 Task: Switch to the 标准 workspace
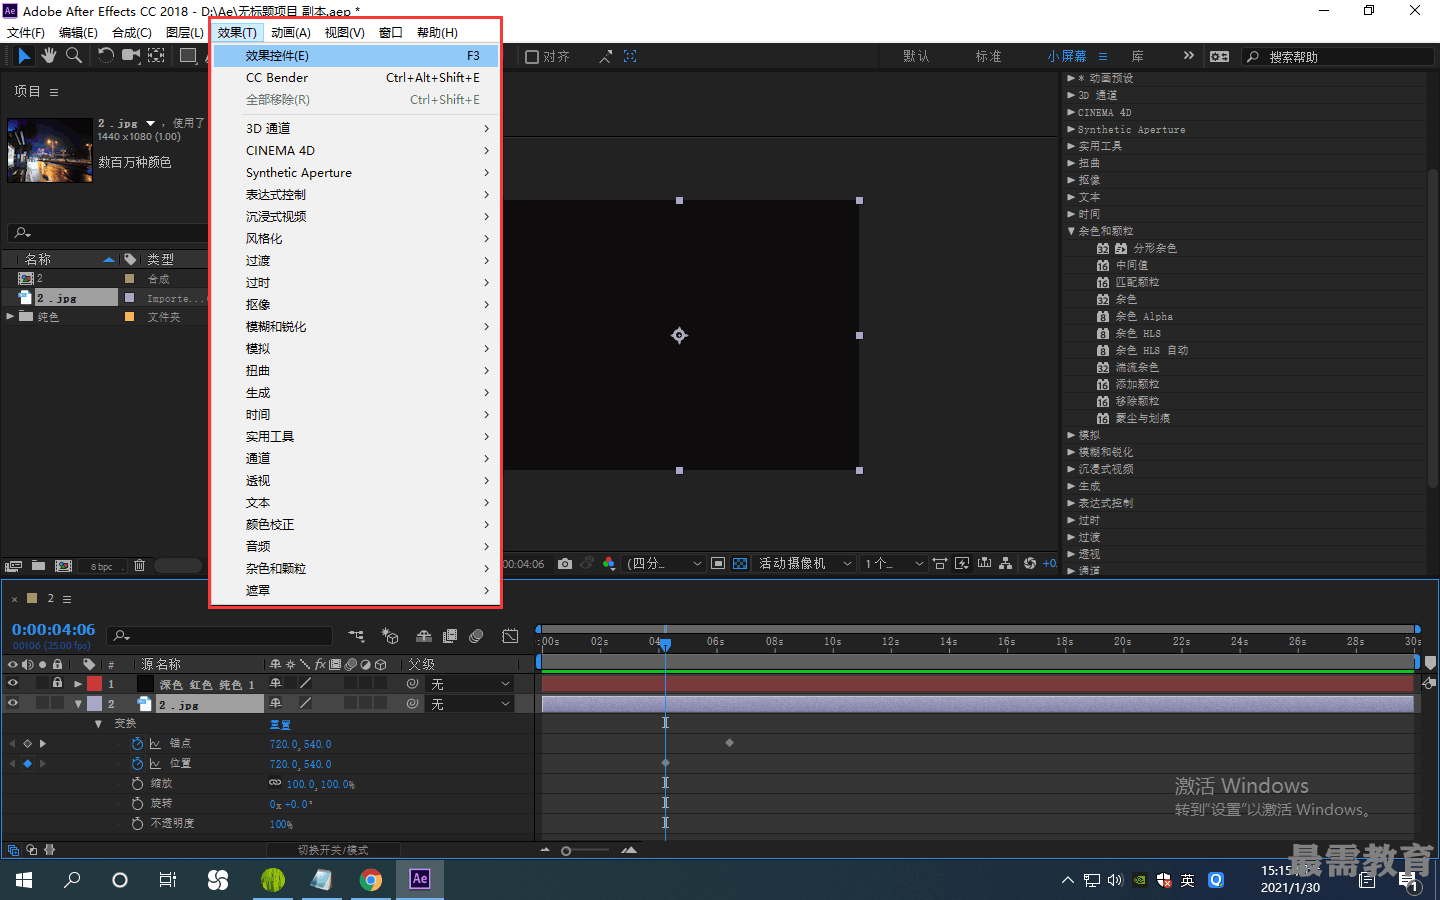[988, 57]
